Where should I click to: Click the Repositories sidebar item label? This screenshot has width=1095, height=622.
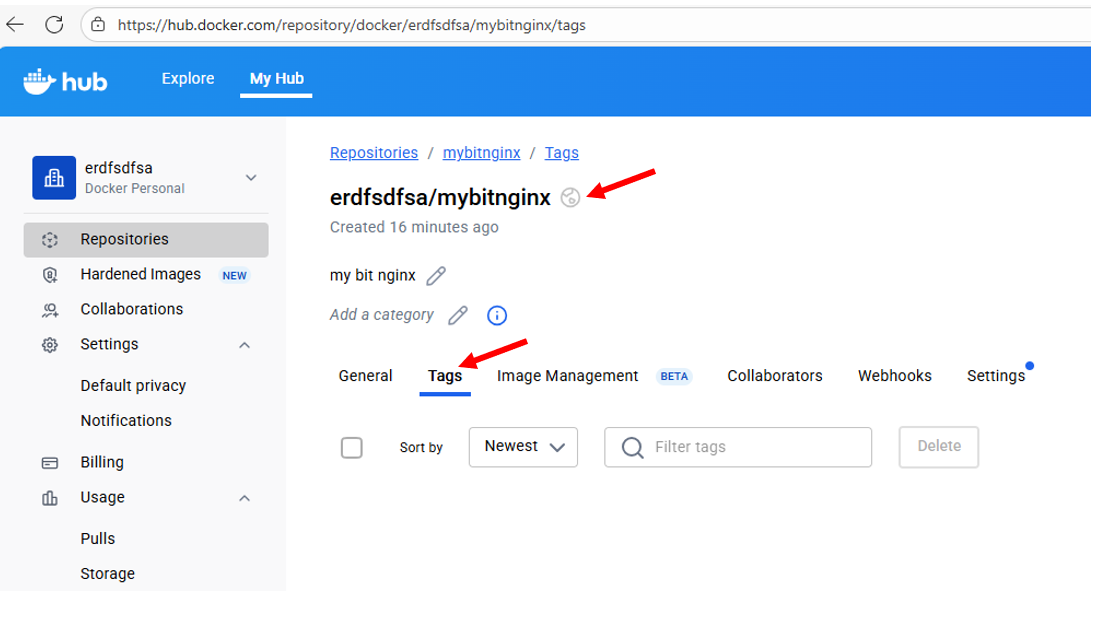tap(124, 239)
